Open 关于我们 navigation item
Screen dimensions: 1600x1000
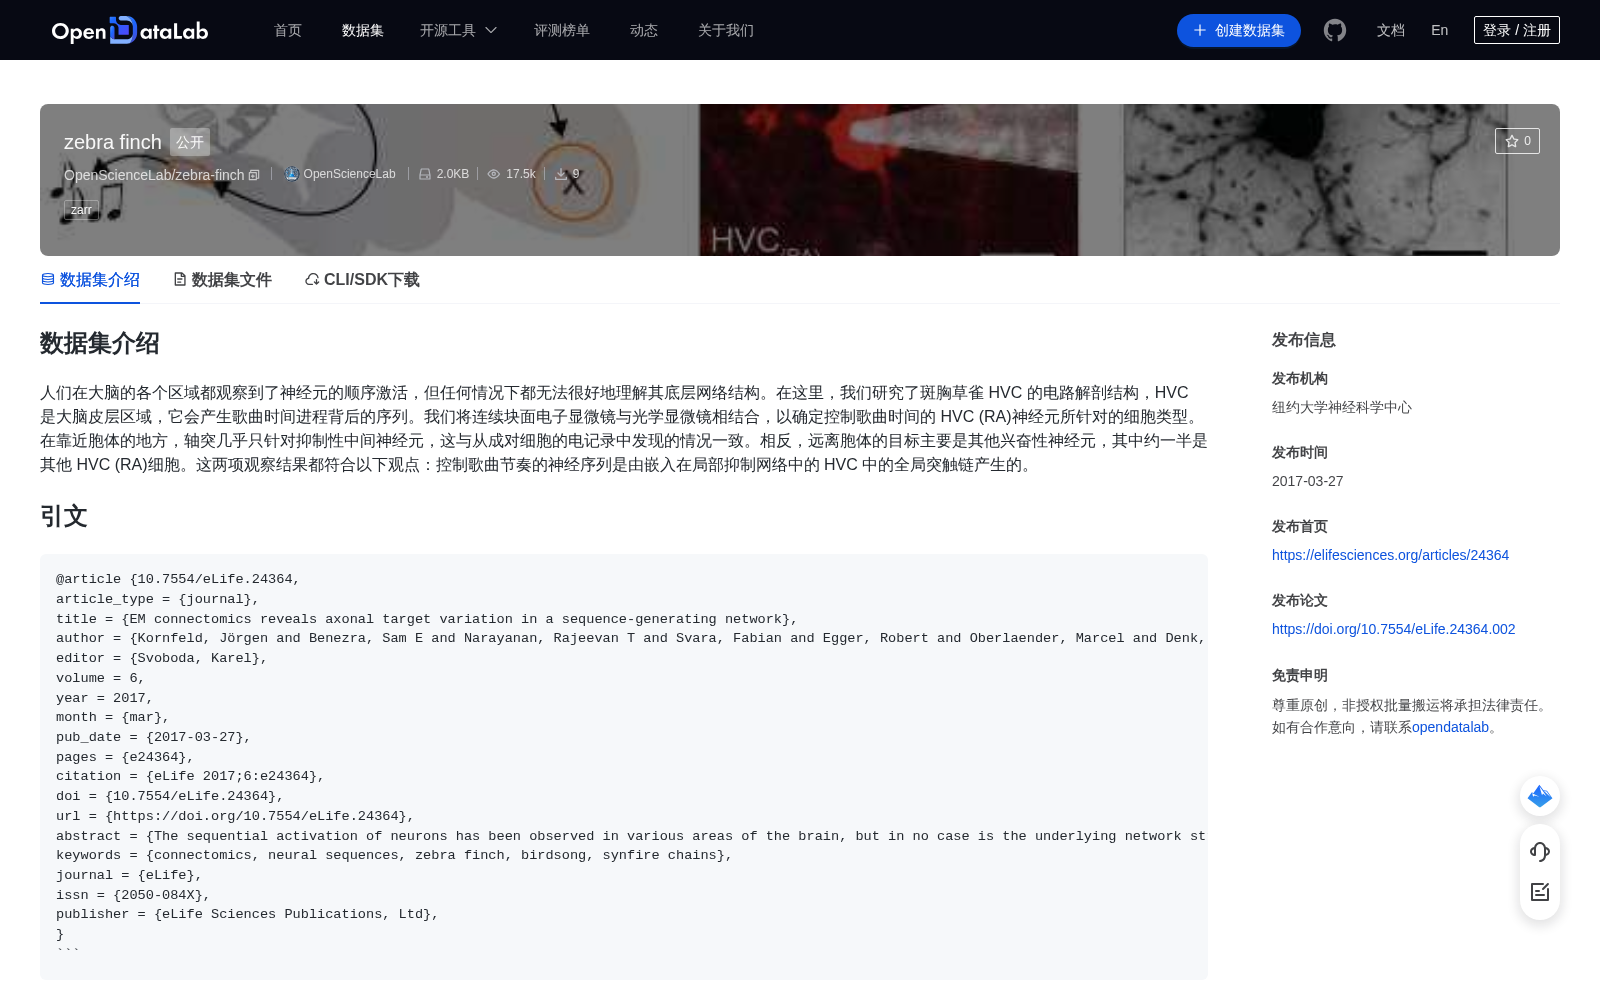[x=726, y=30]
